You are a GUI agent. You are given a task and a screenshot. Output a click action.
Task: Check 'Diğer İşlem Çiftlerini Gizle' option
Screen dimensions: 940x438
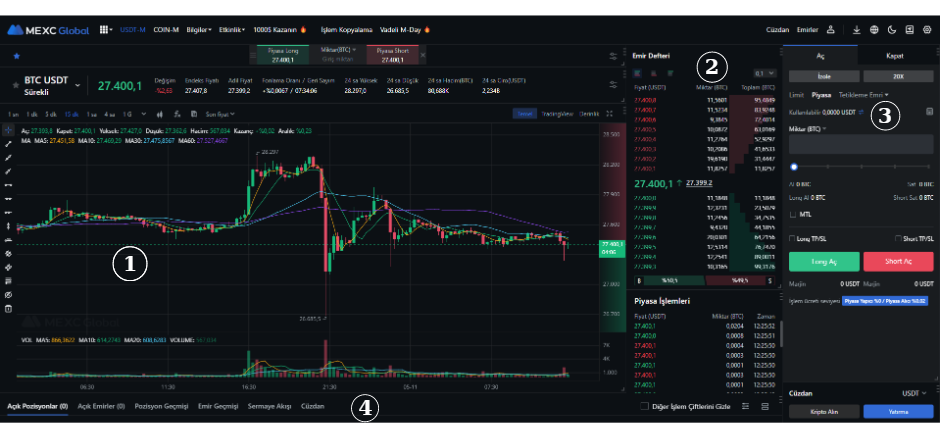click(644, 407)
